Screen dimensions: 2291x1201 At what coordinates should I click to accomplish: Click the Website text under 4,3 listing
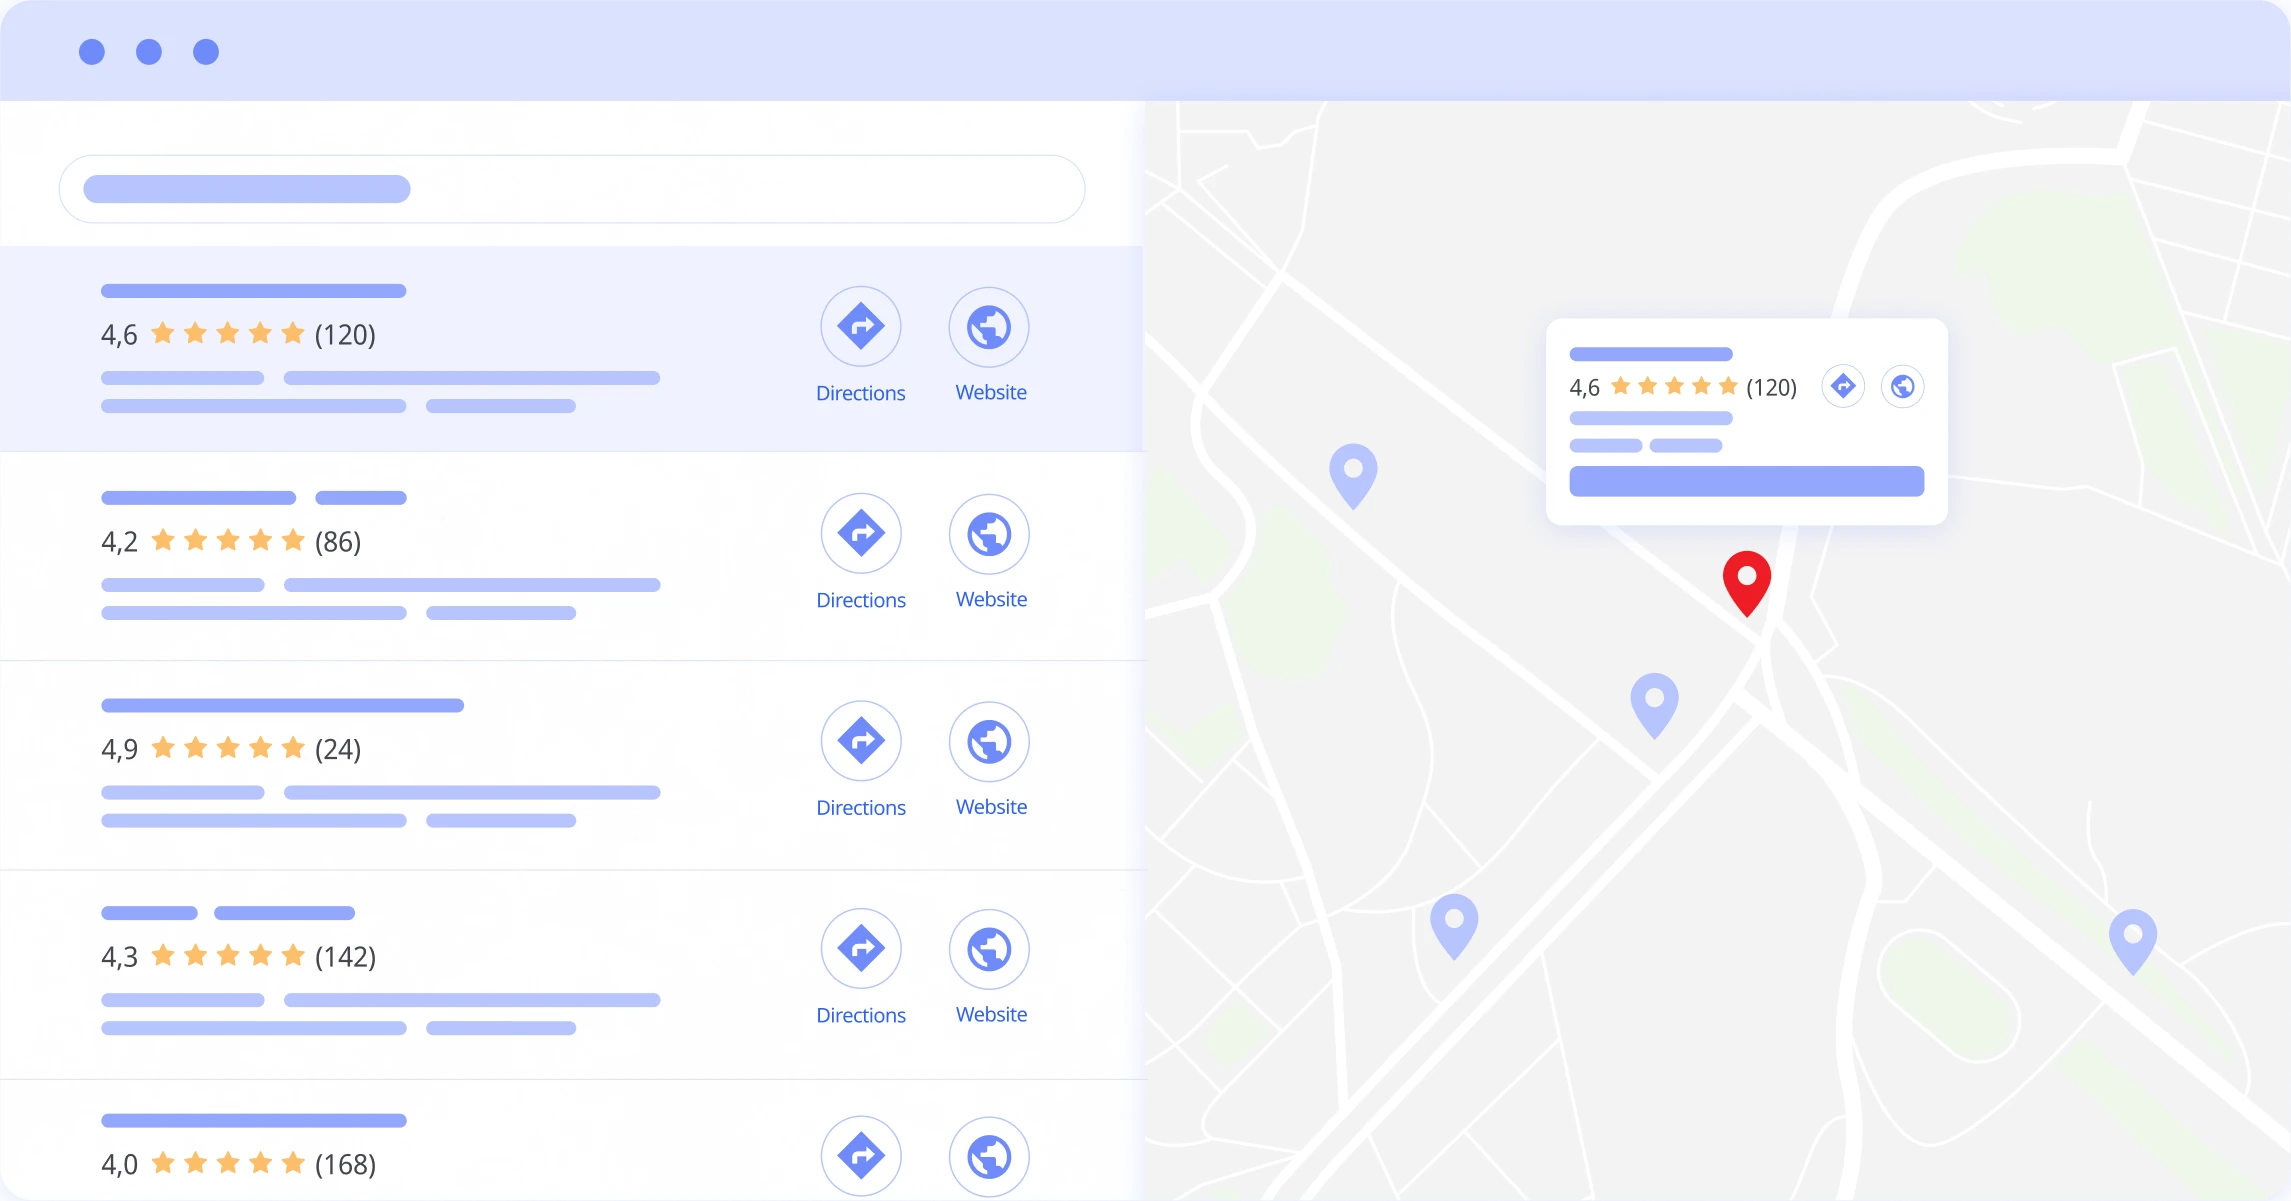coord(991,1014)
